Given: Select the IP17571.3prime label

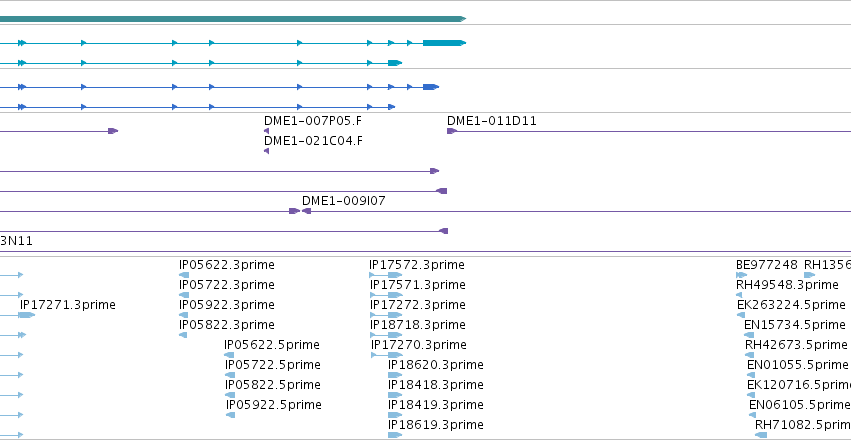Looking at the screenshot, I should point(418,285).
